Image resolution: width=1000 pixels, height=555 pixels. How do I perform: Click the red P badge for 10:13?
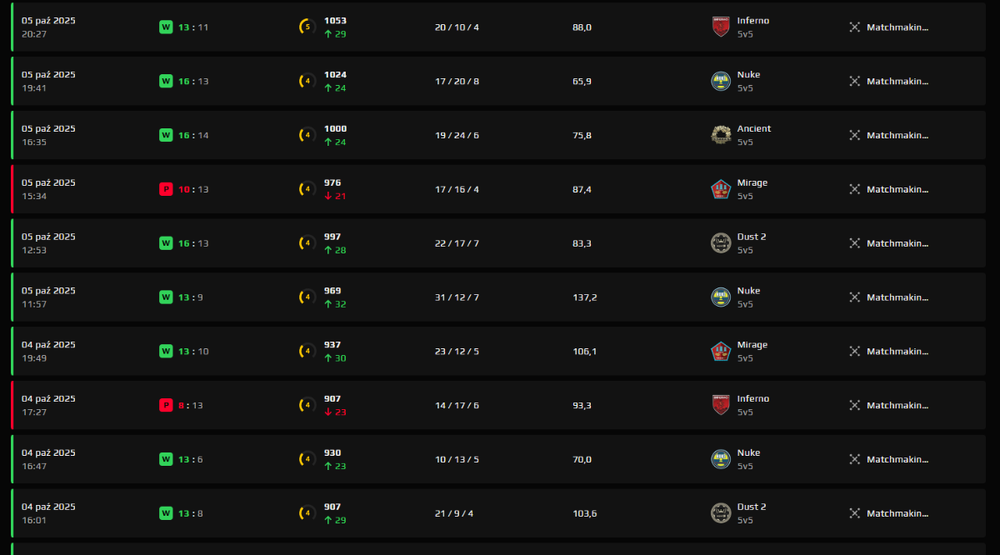pos(166,189)
